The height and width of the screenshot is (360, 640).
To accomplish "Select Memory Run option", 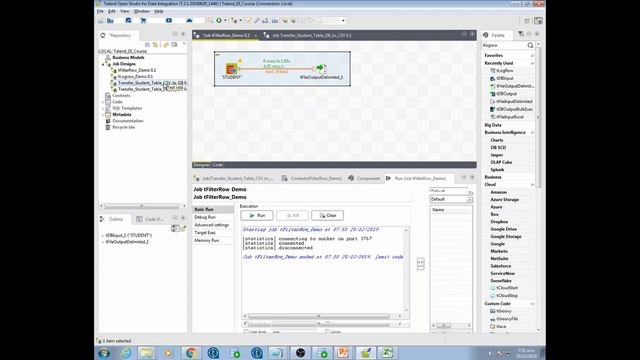I will click(x=207, y=240).
